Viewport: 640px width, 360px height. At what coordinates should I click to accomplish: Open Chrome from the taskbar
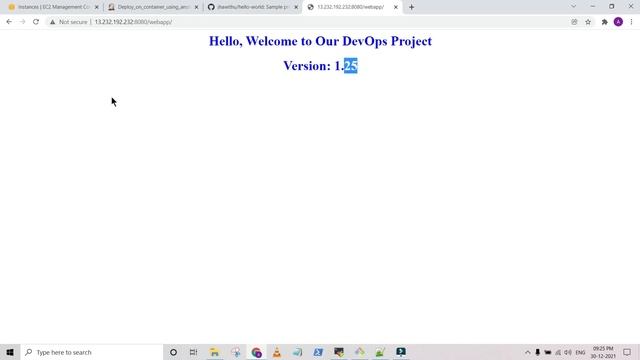click(x=256, y=352)
